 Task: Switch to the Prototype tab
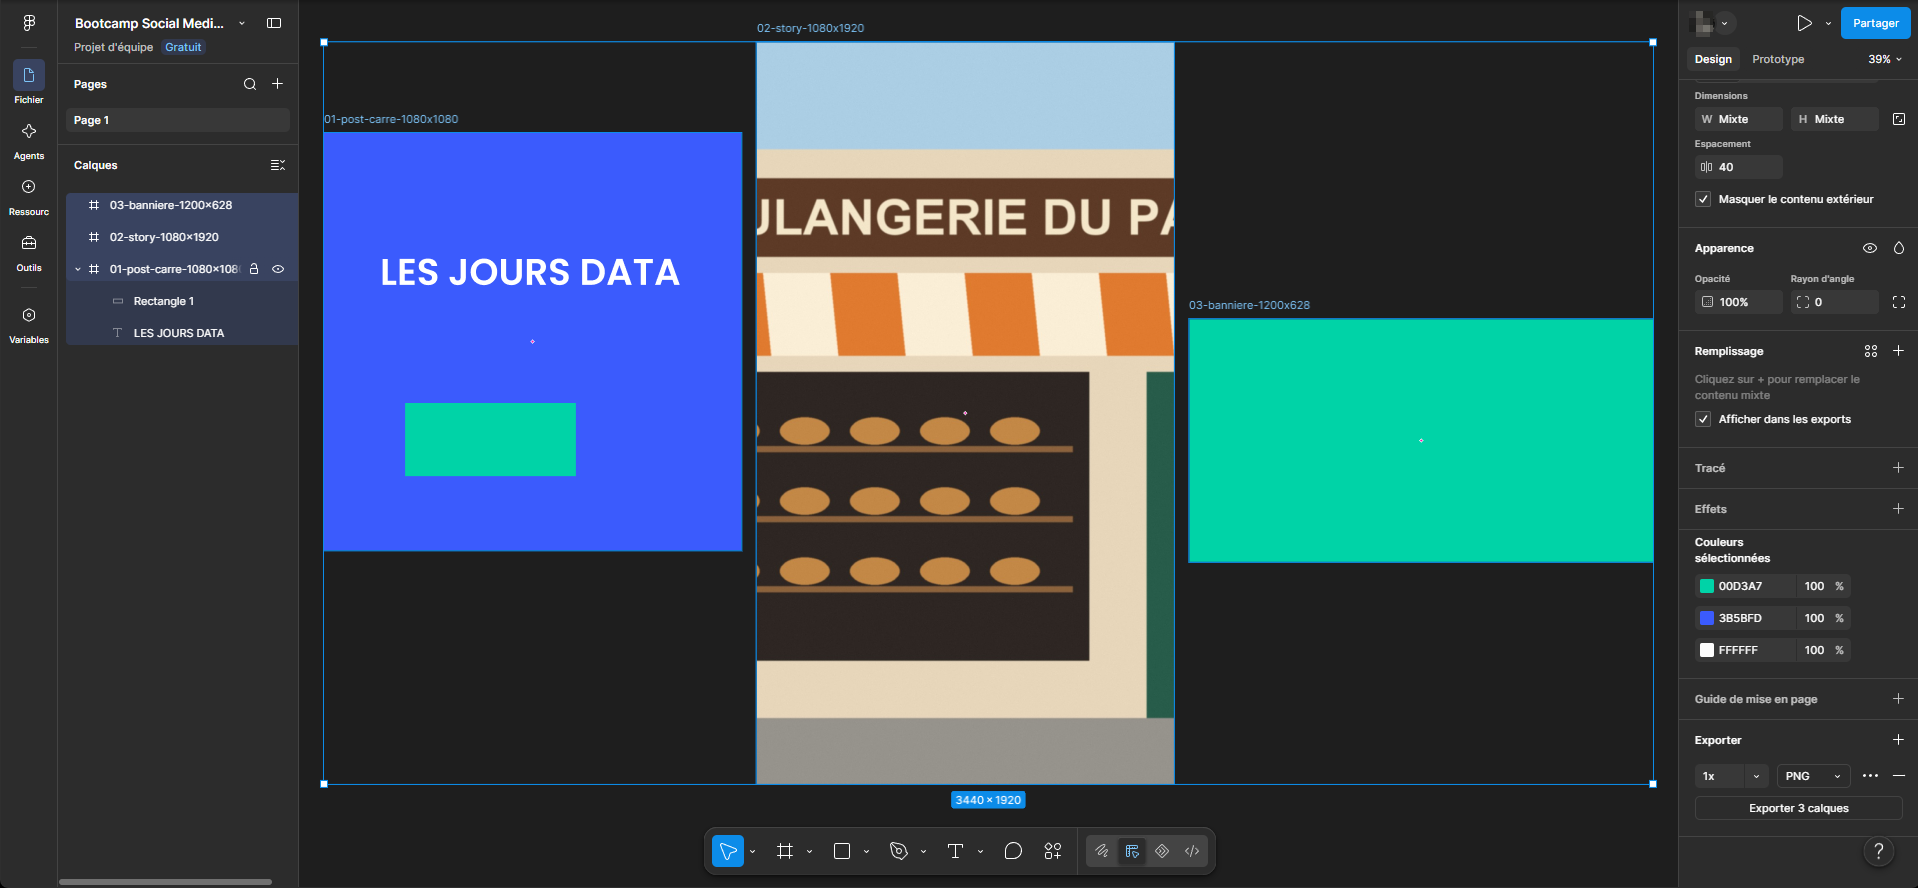[1778, 59]
